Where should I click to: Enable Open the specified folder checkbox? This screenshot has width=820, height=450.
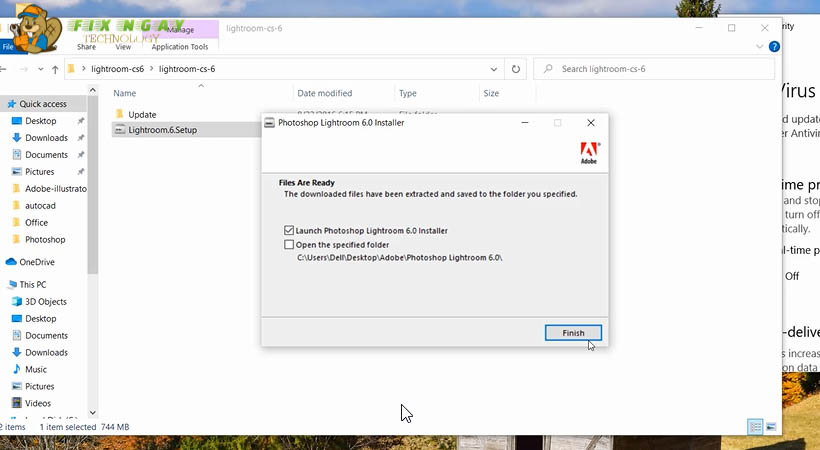click(290, 244)
